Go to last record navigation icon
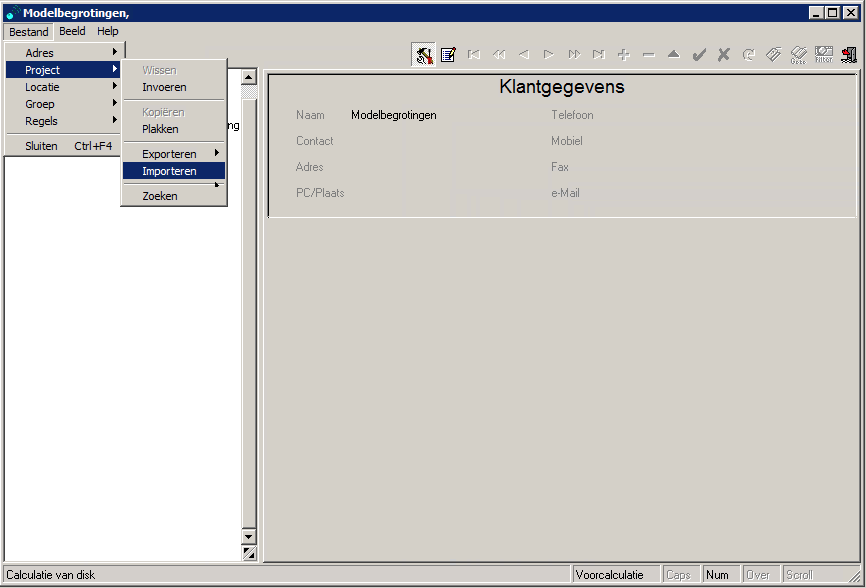 pos(599,55)
